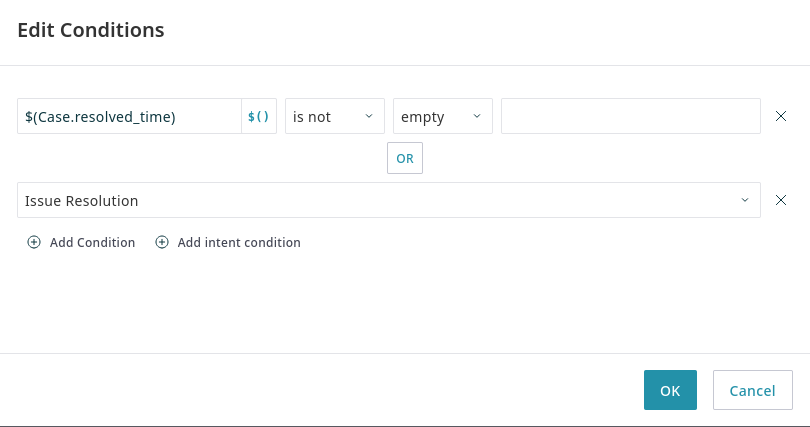This screenshot has height=427, width=810.
Task: Delete the Issue Resolution intent condition
Action: coord(781,200)
